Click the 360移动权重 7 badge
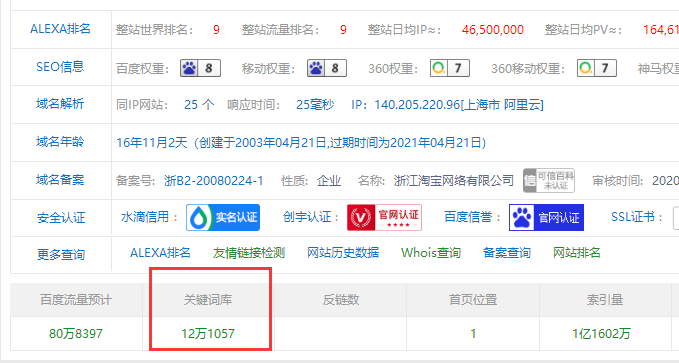 pos(597,68)
